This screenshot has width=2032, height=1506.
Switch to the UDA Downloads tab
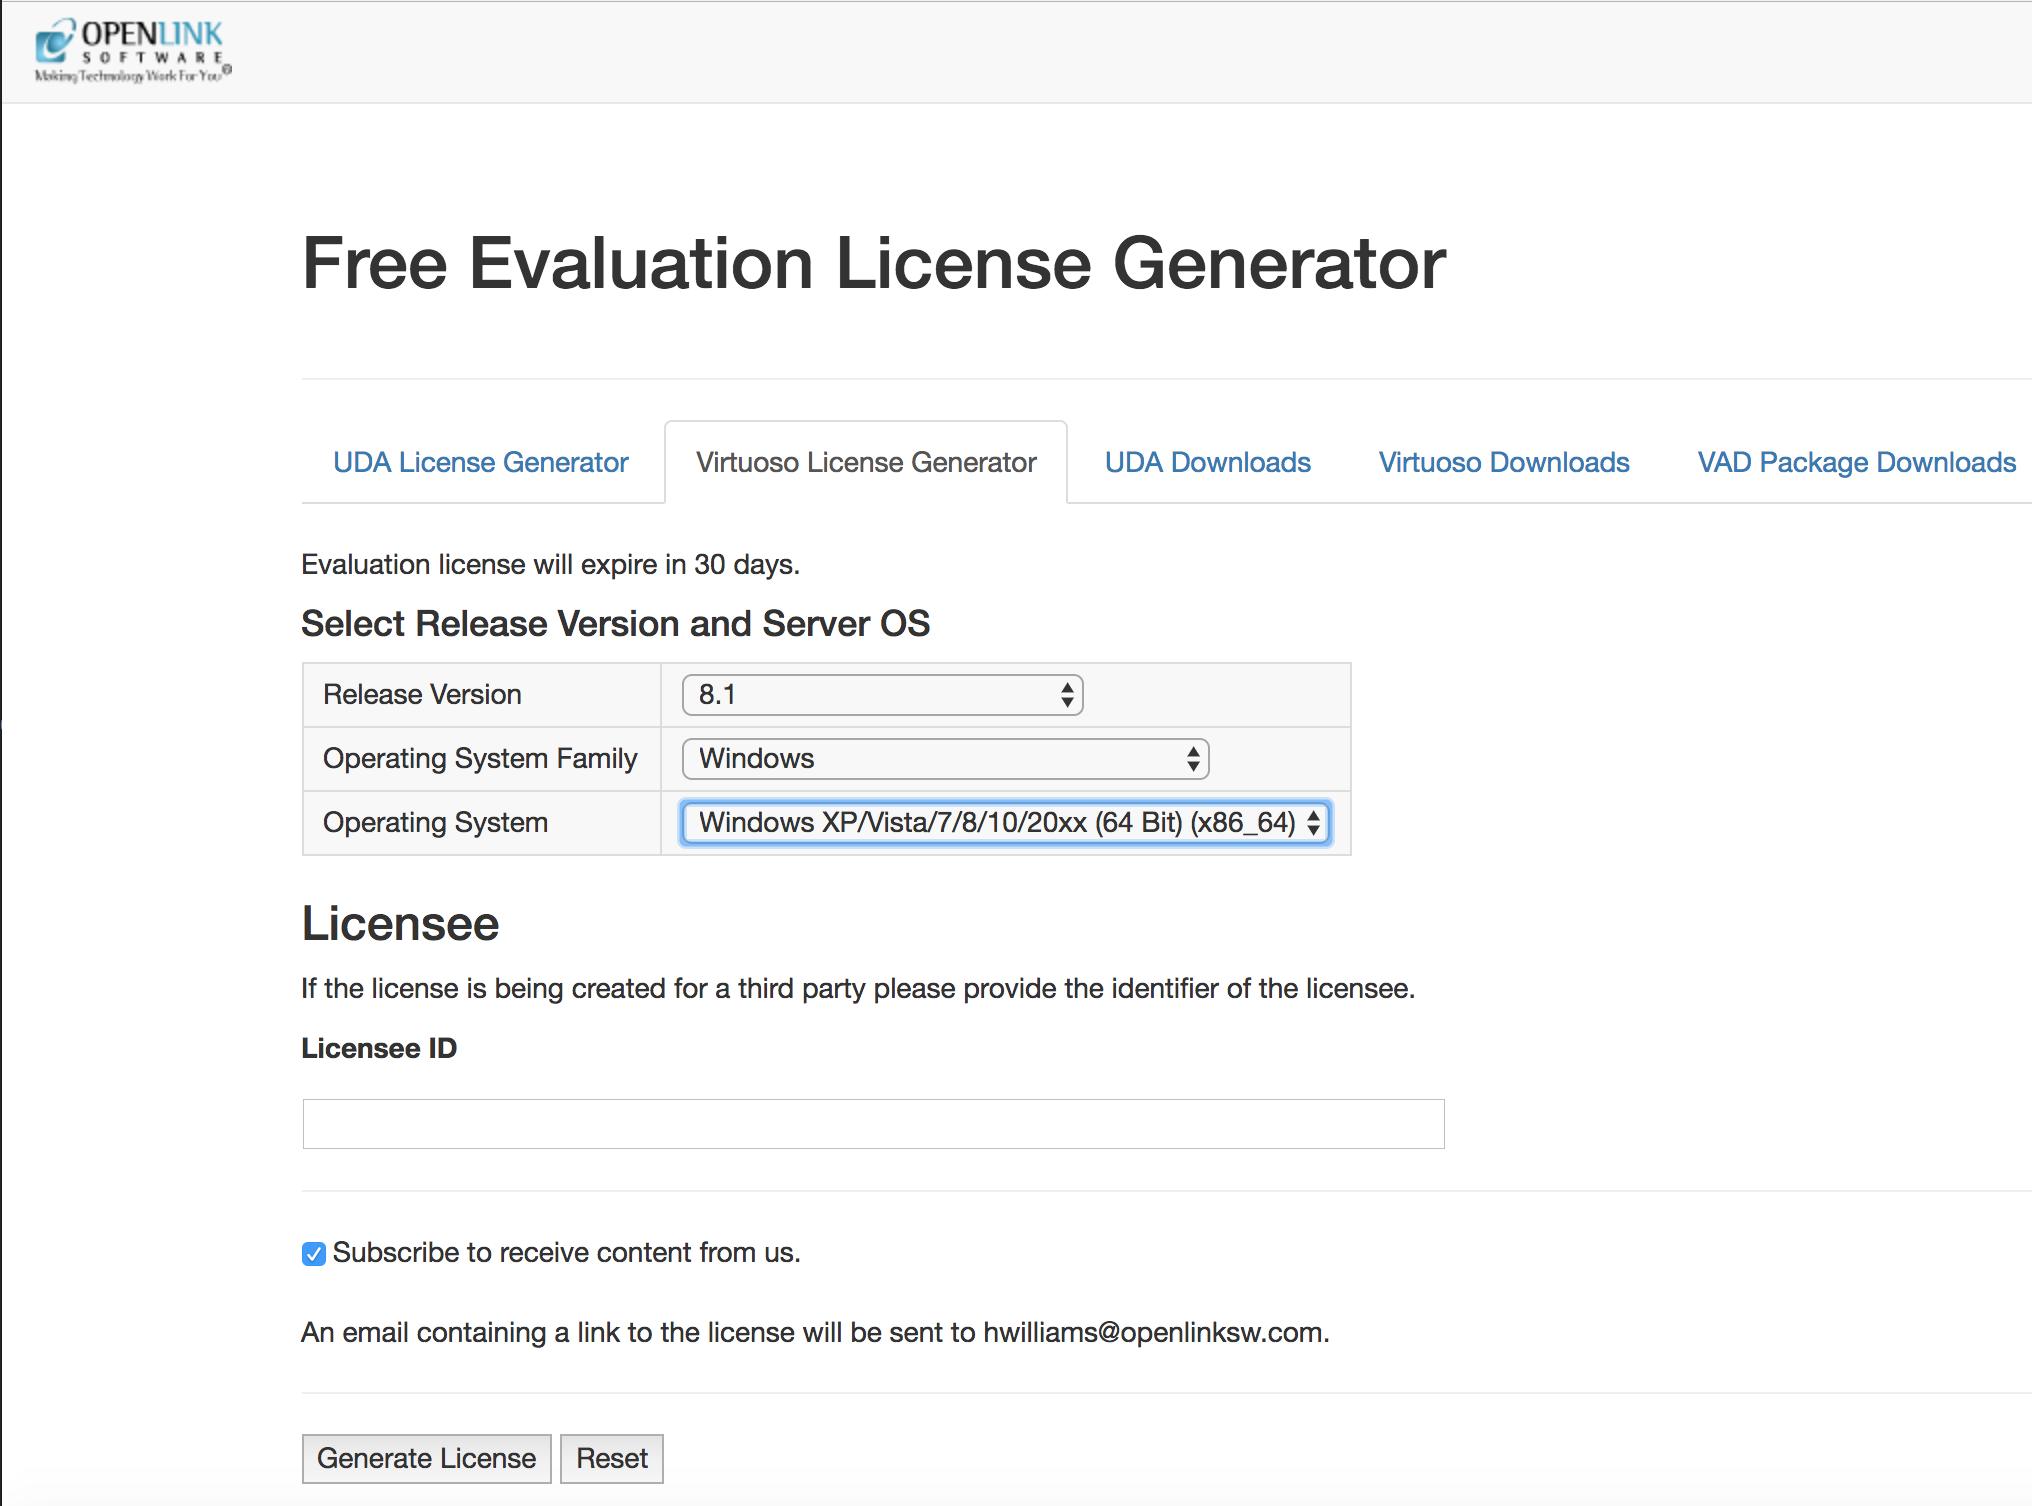1207,462
